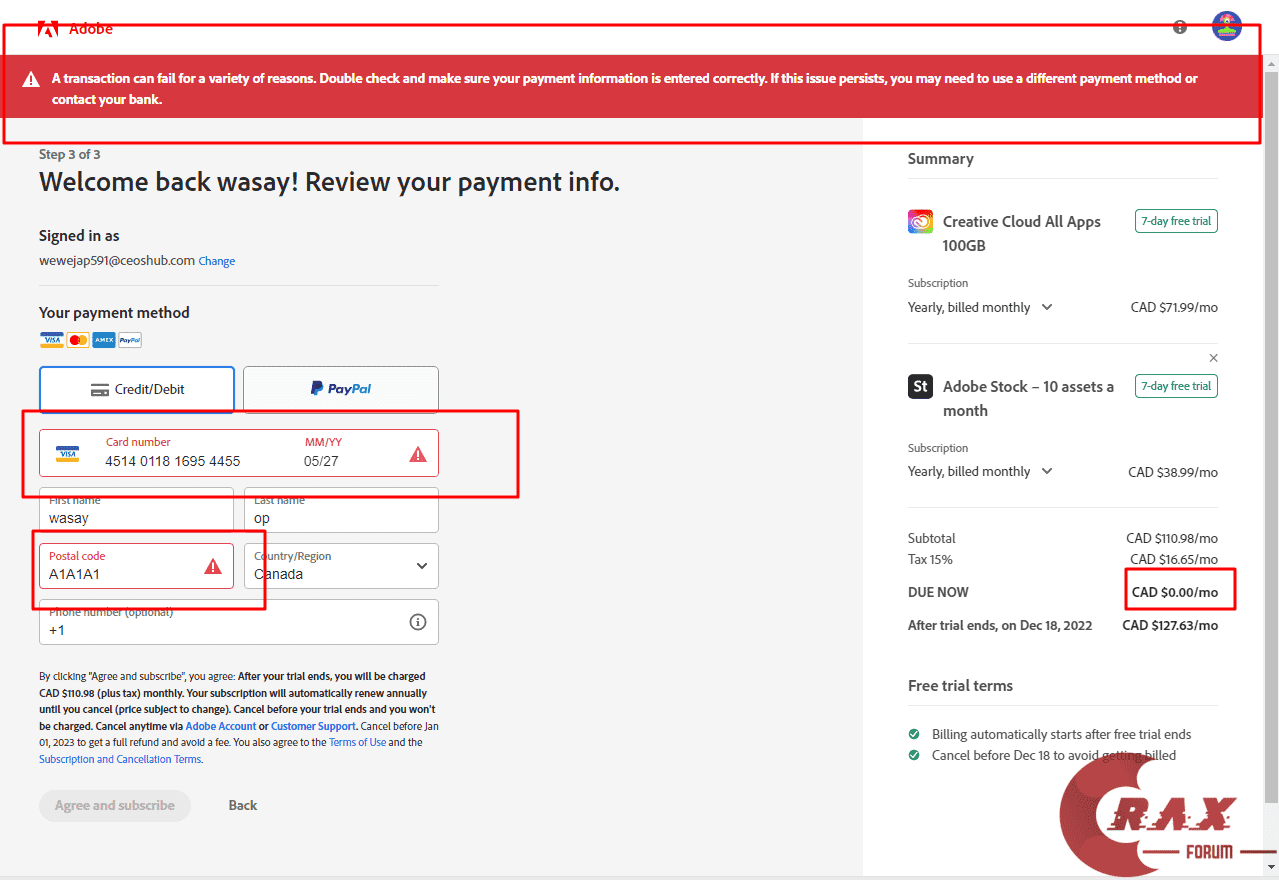Click the green check beside Cancel before Dec 18

914,755
